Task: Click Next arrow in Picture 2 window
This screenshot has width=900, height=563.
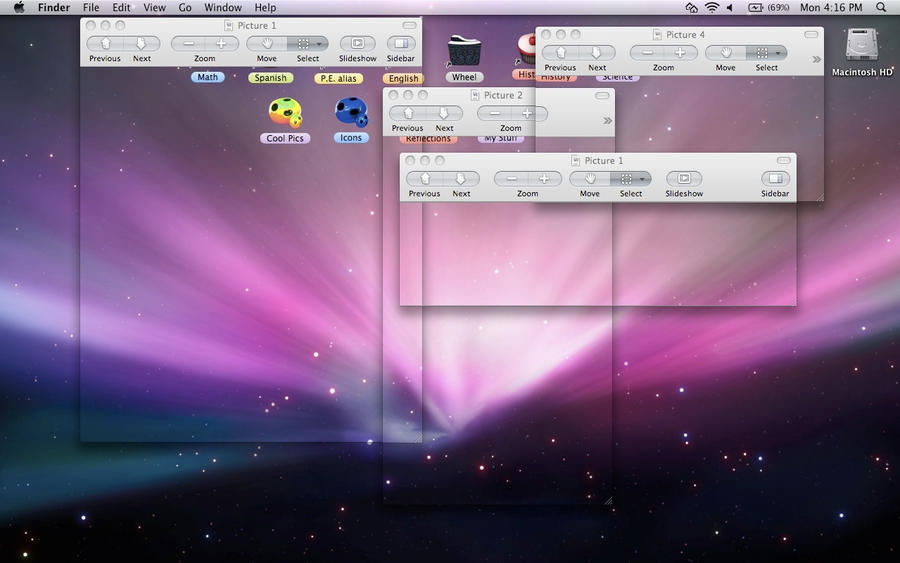Action: point(444,114)
